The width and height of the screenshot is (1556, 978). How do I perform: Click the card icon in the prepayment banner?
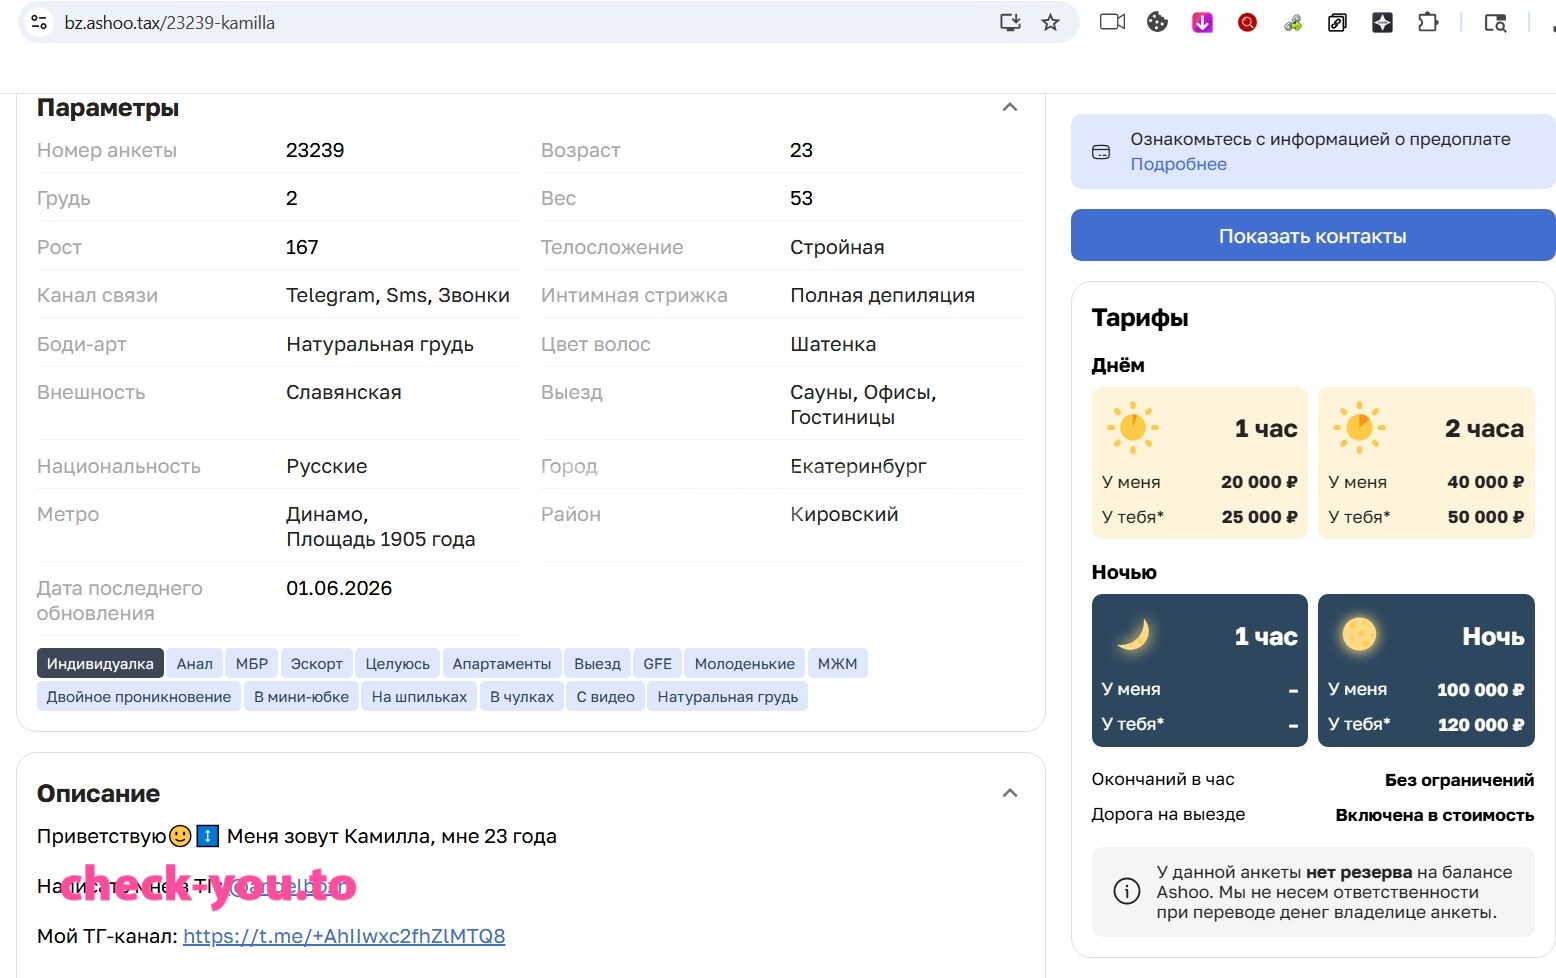click(x=1101, y=152)
